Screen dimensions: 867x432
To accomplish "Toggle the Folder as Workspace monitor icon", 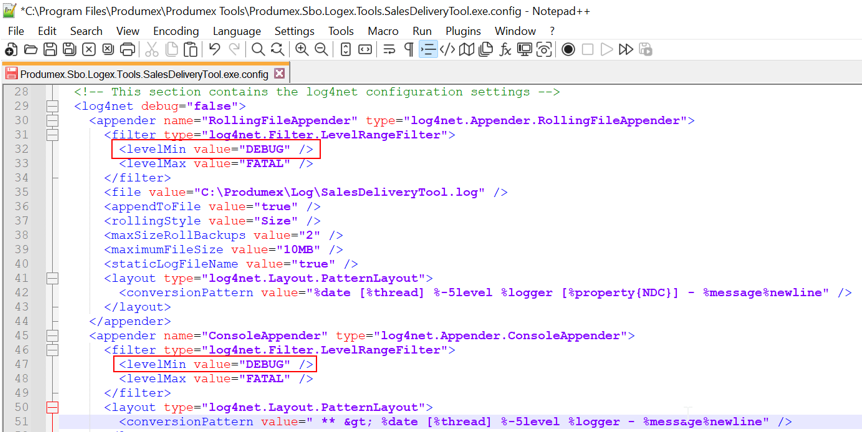I will 524,50.
